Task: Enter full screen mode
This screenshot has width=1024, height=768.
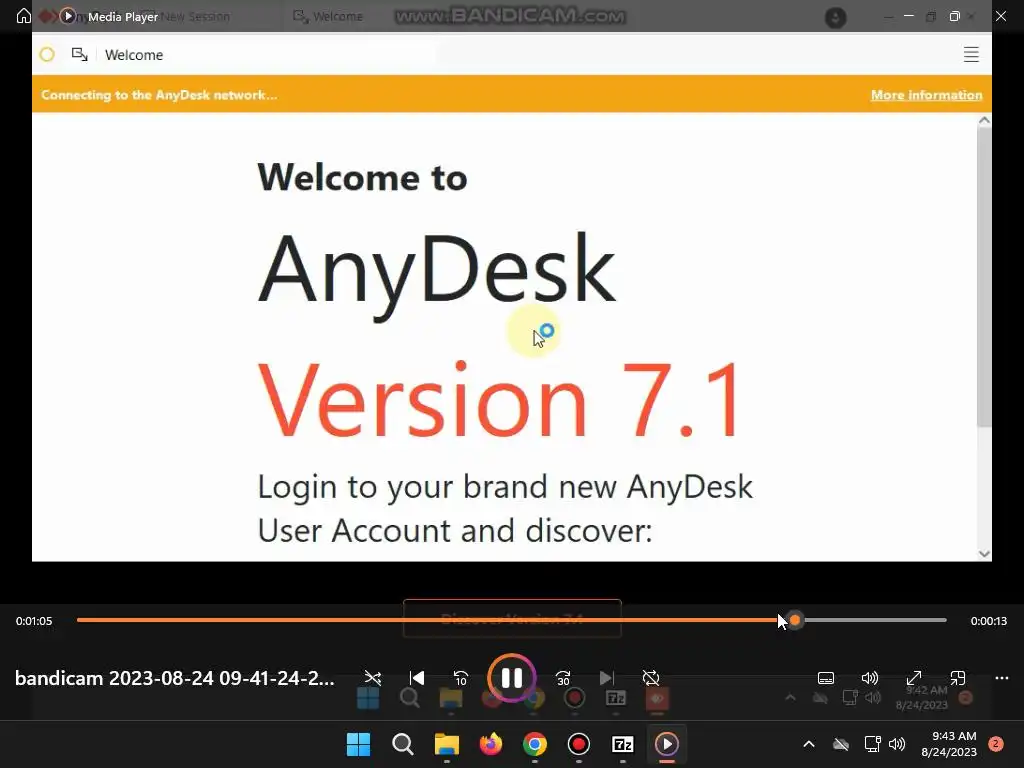Action: [914, 678]
